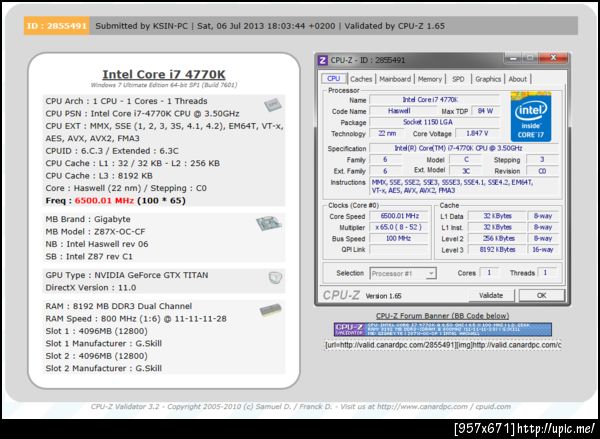Image resolution: width=600 pixels, height=439 pixels.
Task: Open the SPD tab
Action: click(458, 79)
